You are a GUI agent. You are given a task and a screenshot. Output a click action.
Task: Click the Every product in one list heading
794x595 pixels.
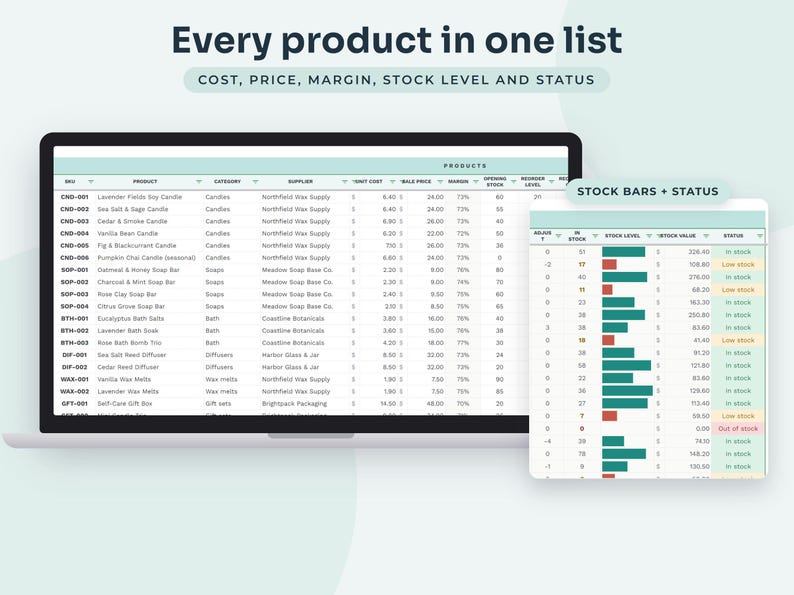[x=396, y=41]
